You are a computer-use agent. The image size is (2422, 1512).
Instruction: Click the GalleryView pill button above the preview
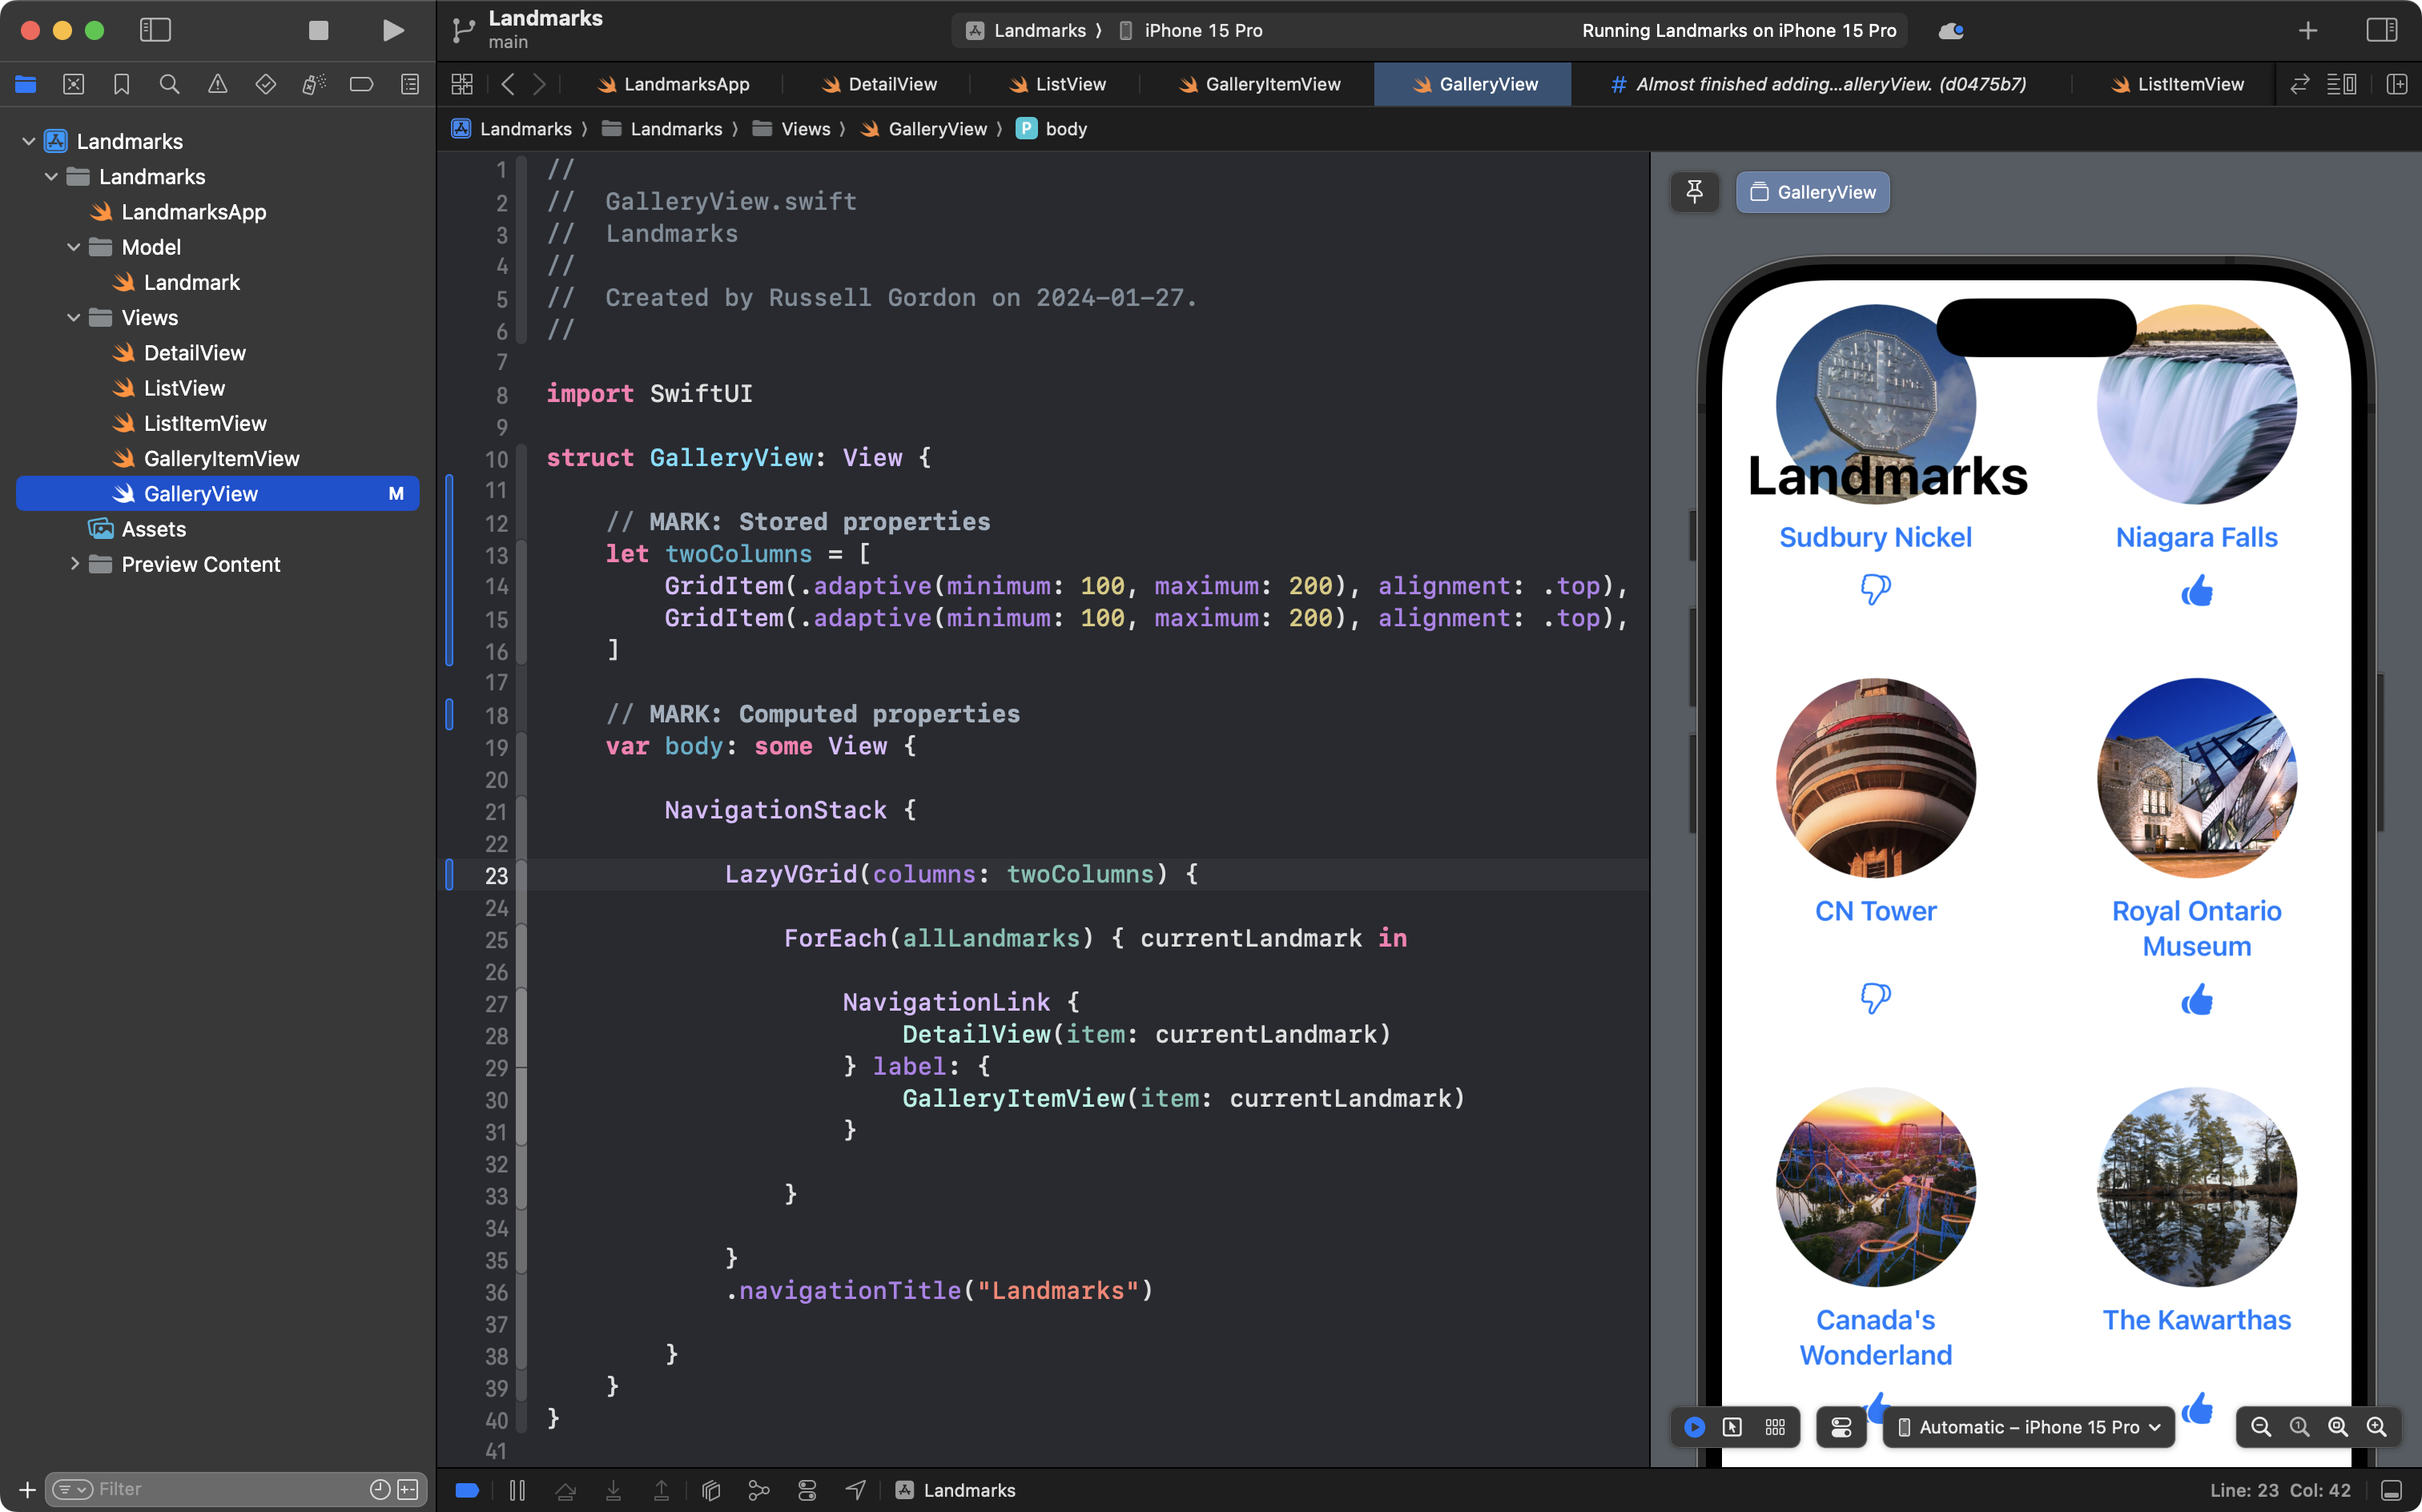tap(1812, 191)
